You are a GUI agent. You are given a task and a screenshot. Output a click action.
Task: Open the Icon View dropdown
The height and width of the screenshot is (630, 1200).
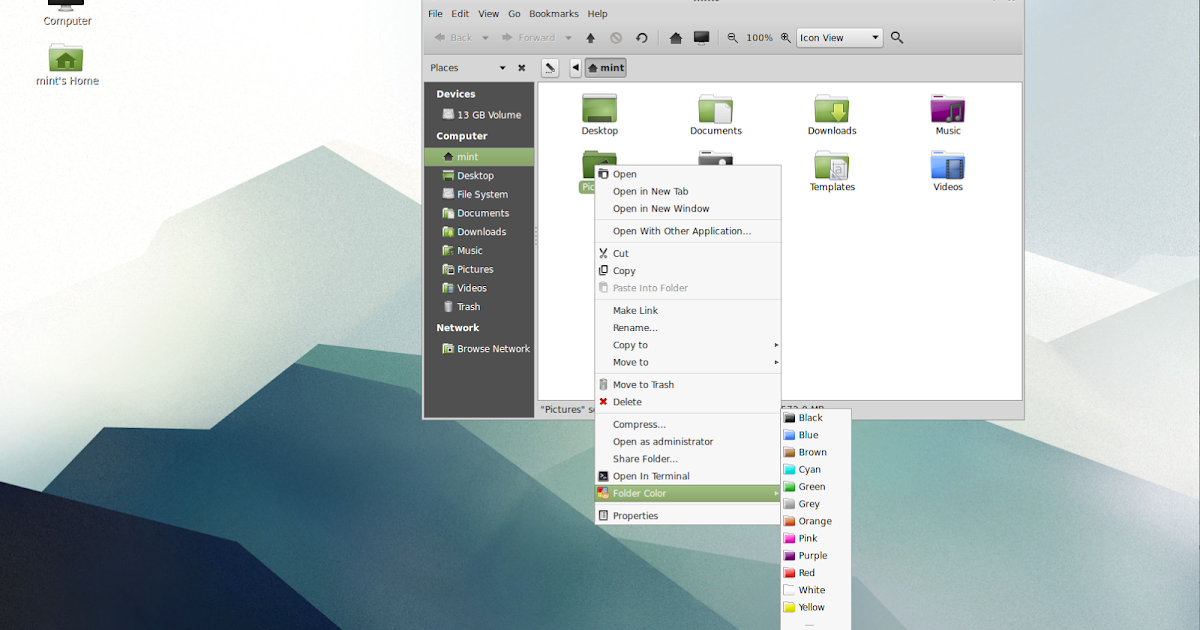coord(838,37)
